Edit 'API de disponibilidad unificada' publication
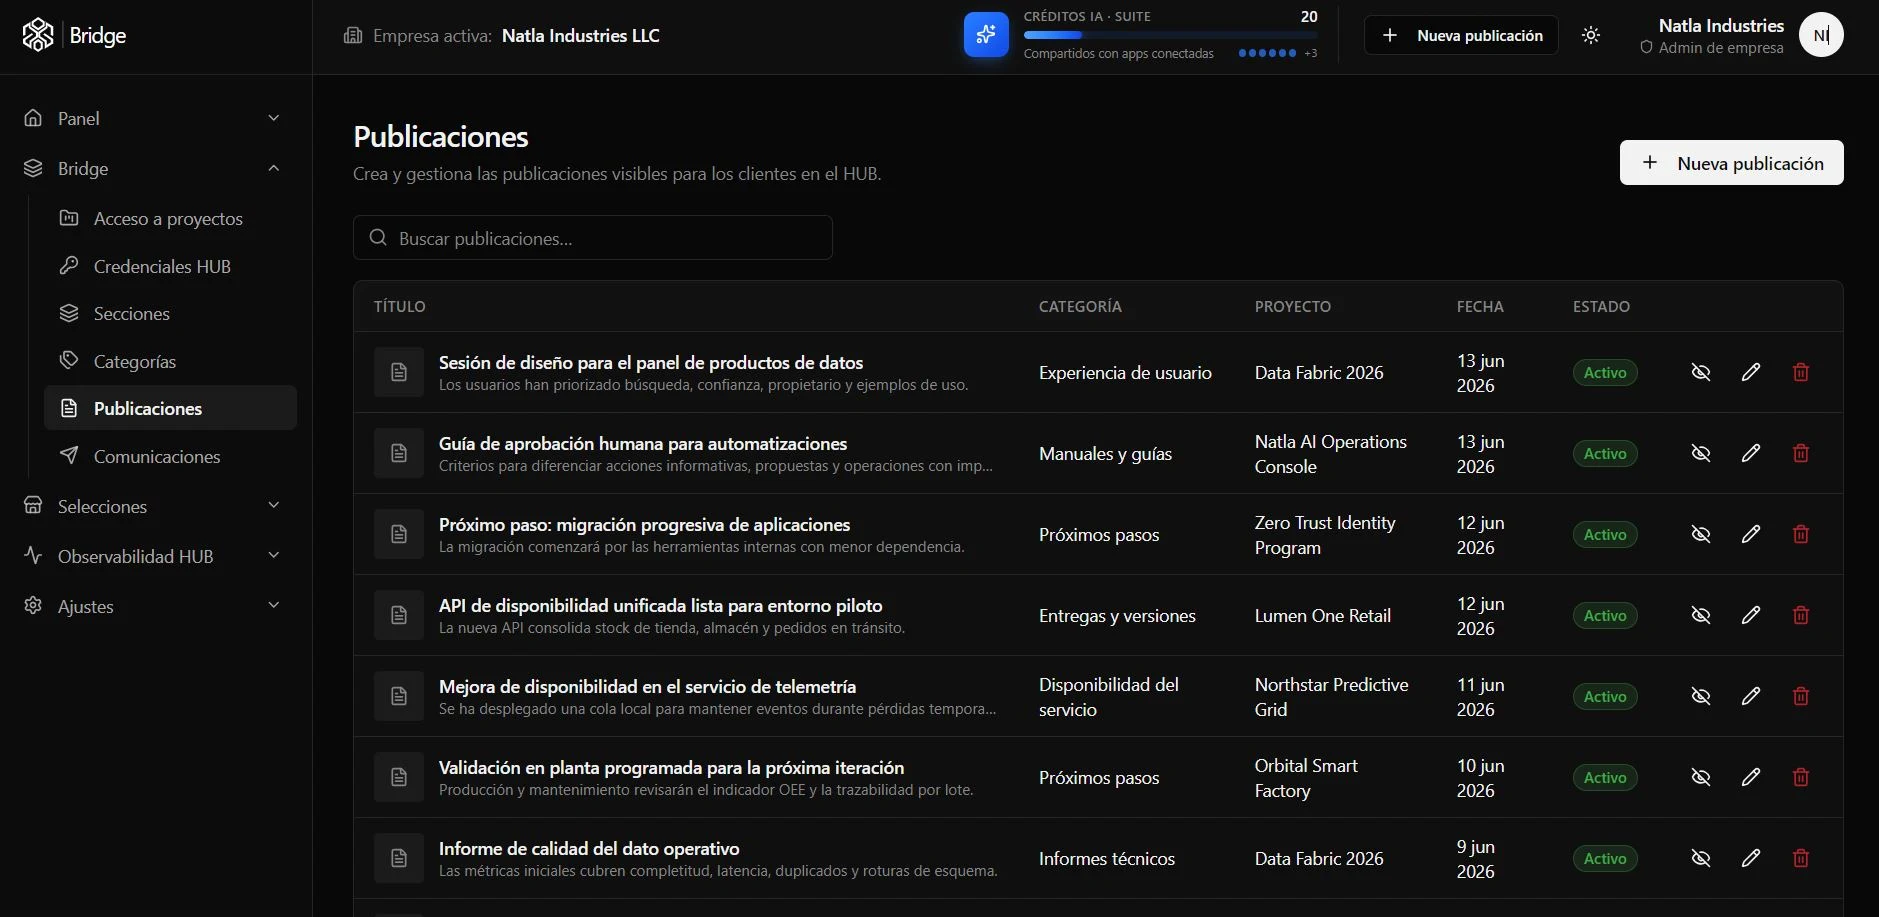This screenshot has width=1879, height=917. click(x=1751, y=615)
